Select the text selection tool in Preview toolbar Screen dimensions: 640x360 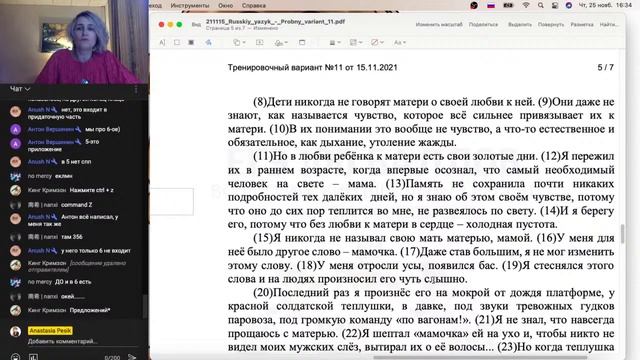[x=162, y=42]
